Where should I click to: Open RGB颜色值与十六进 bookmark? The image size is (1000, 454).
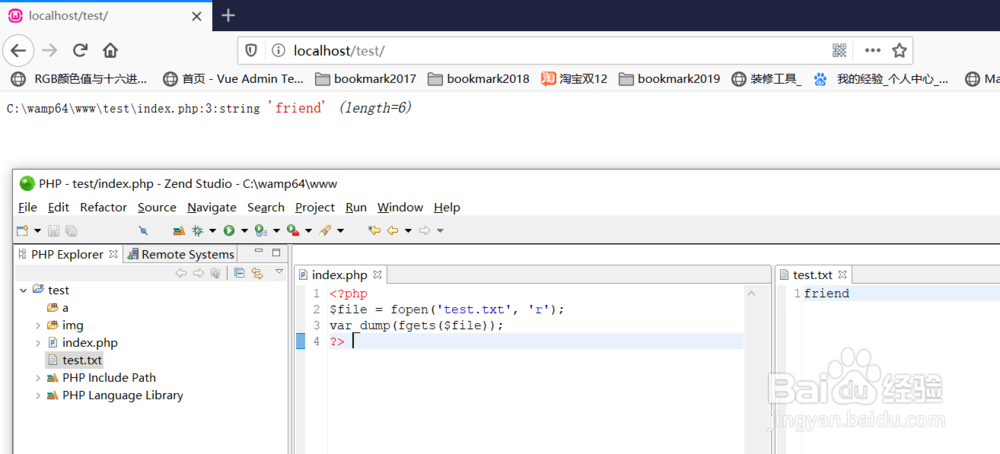(x=80, y=79)
